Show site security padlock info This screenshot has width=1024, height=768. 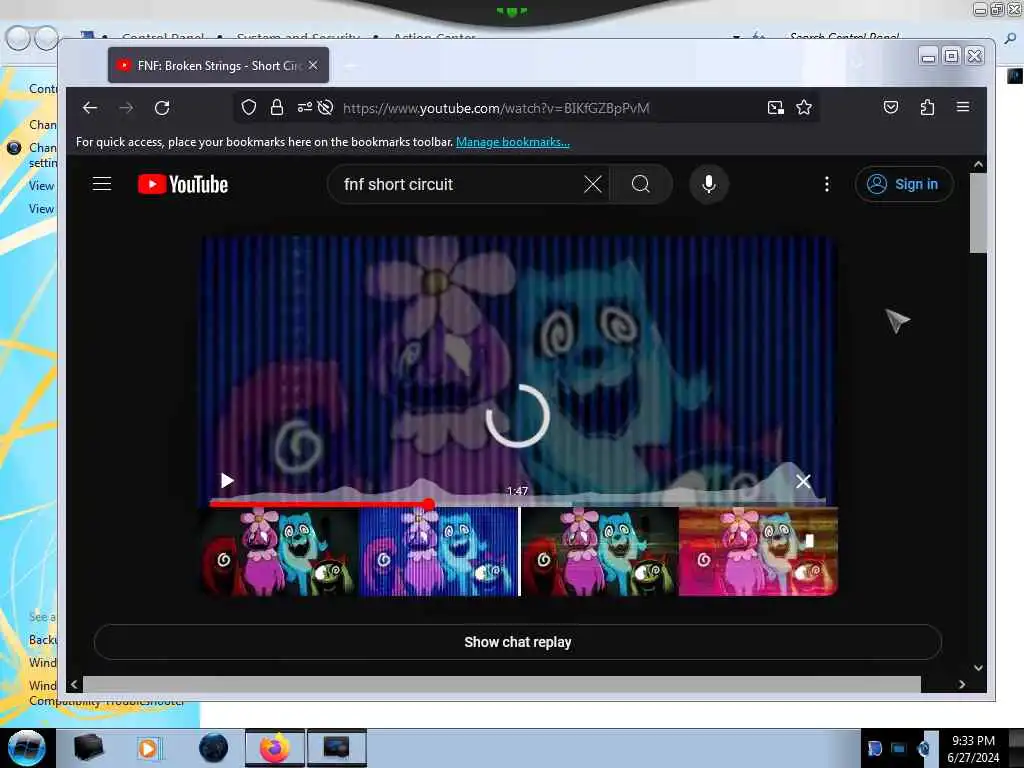[277, 107]
